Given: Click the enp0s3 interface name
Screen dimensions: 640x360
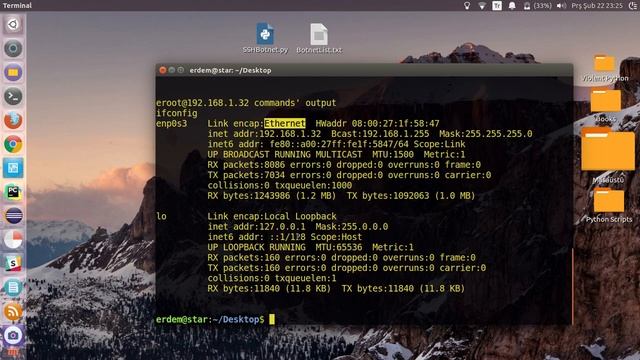Looking at the screenshot, I should coord(171,123).
